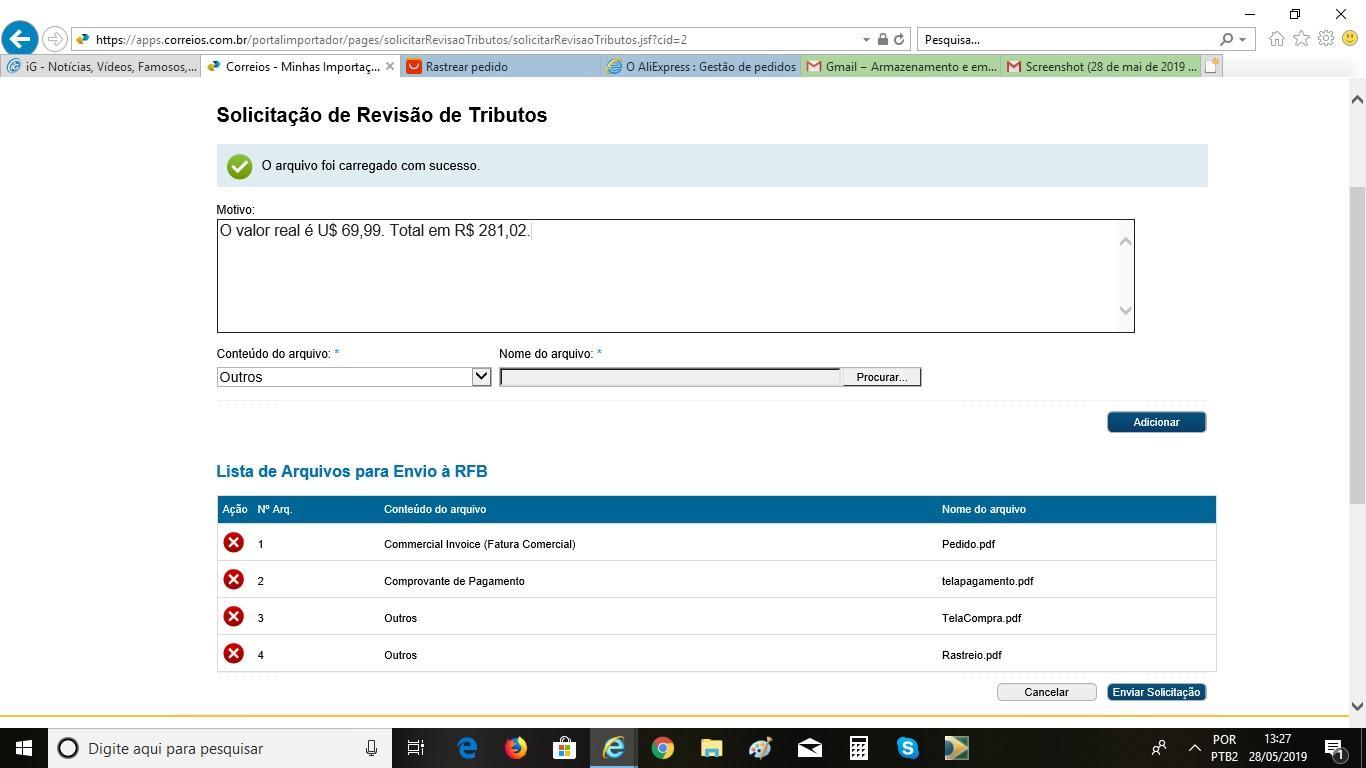This screenshot has height=768, width=1366.
Task: Open action center notifications icon
Action: coord(1333,748)
